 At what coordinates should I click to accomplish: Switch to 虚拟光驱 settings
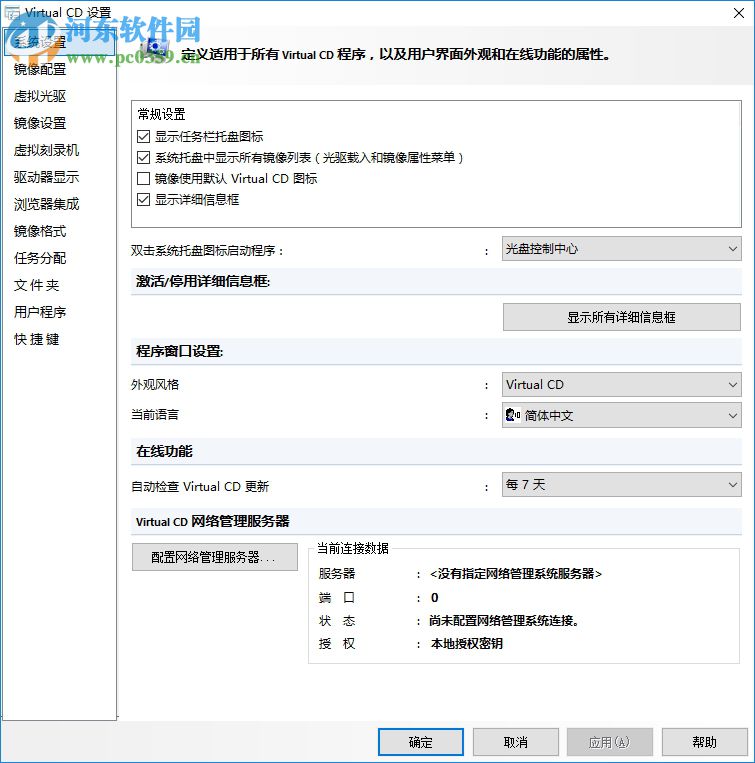coord(40,96)
